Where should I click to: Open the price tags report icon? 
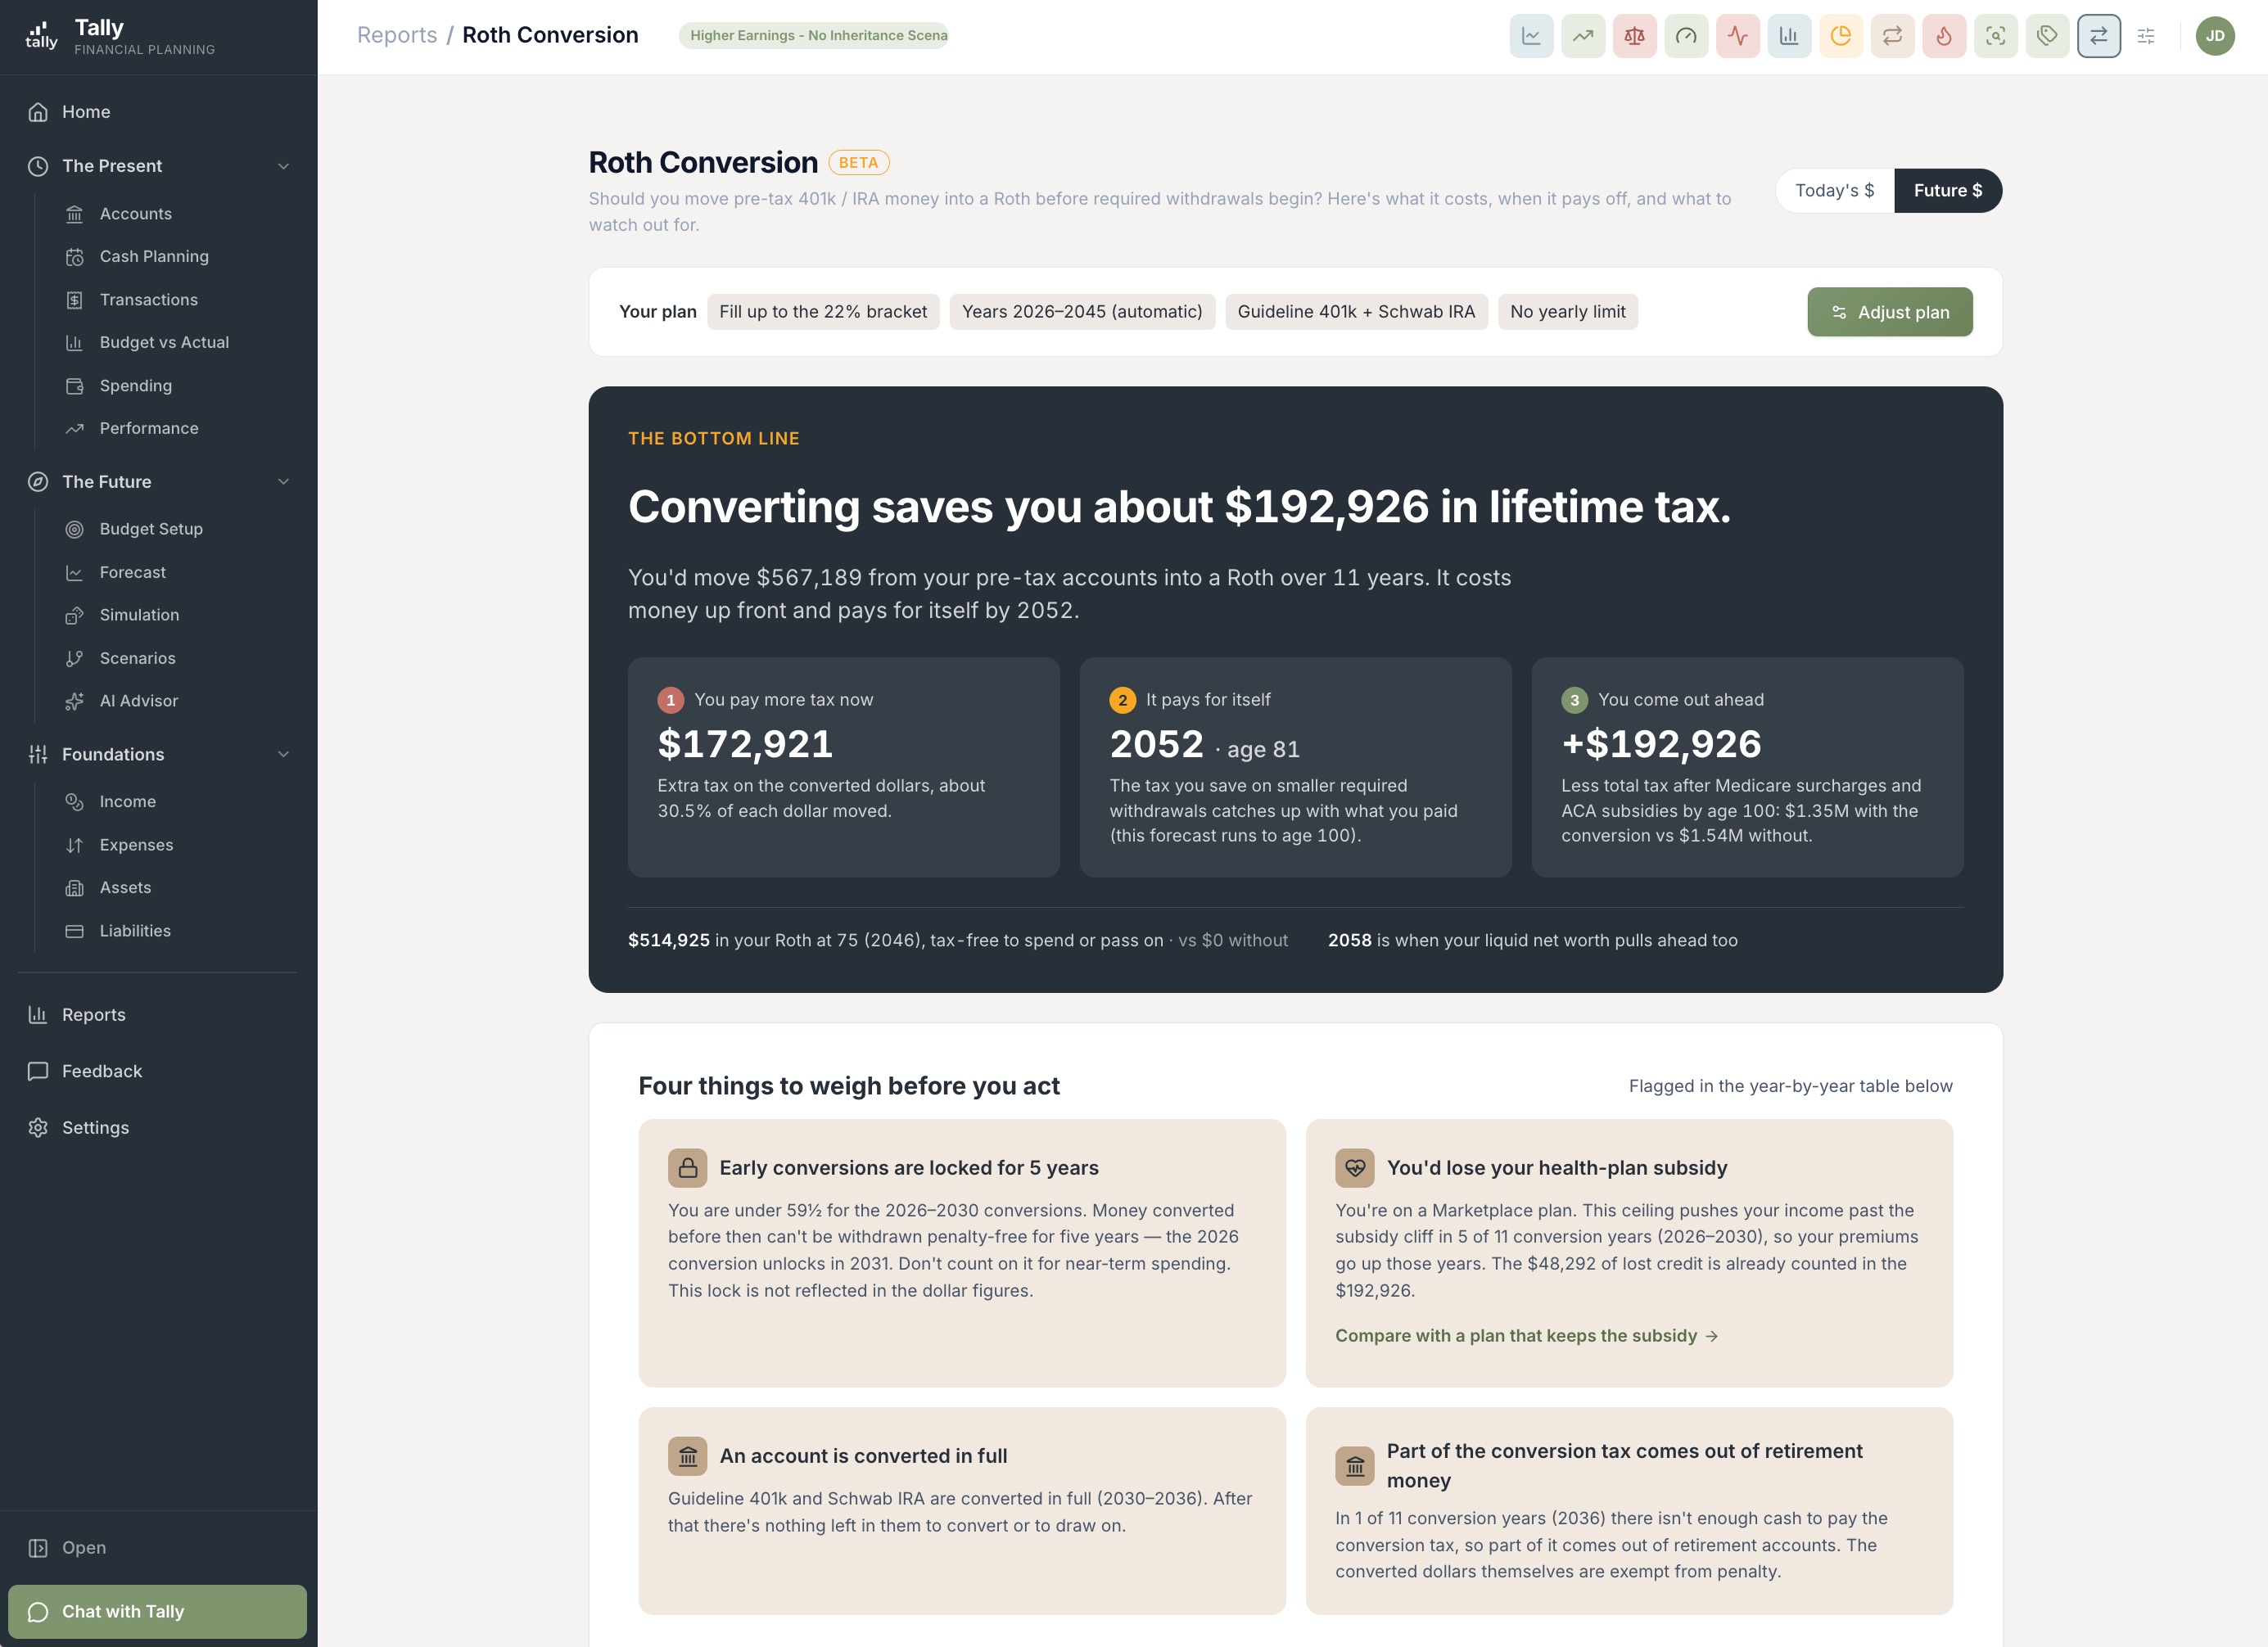pyautogui.click(x=2047, y=36)
